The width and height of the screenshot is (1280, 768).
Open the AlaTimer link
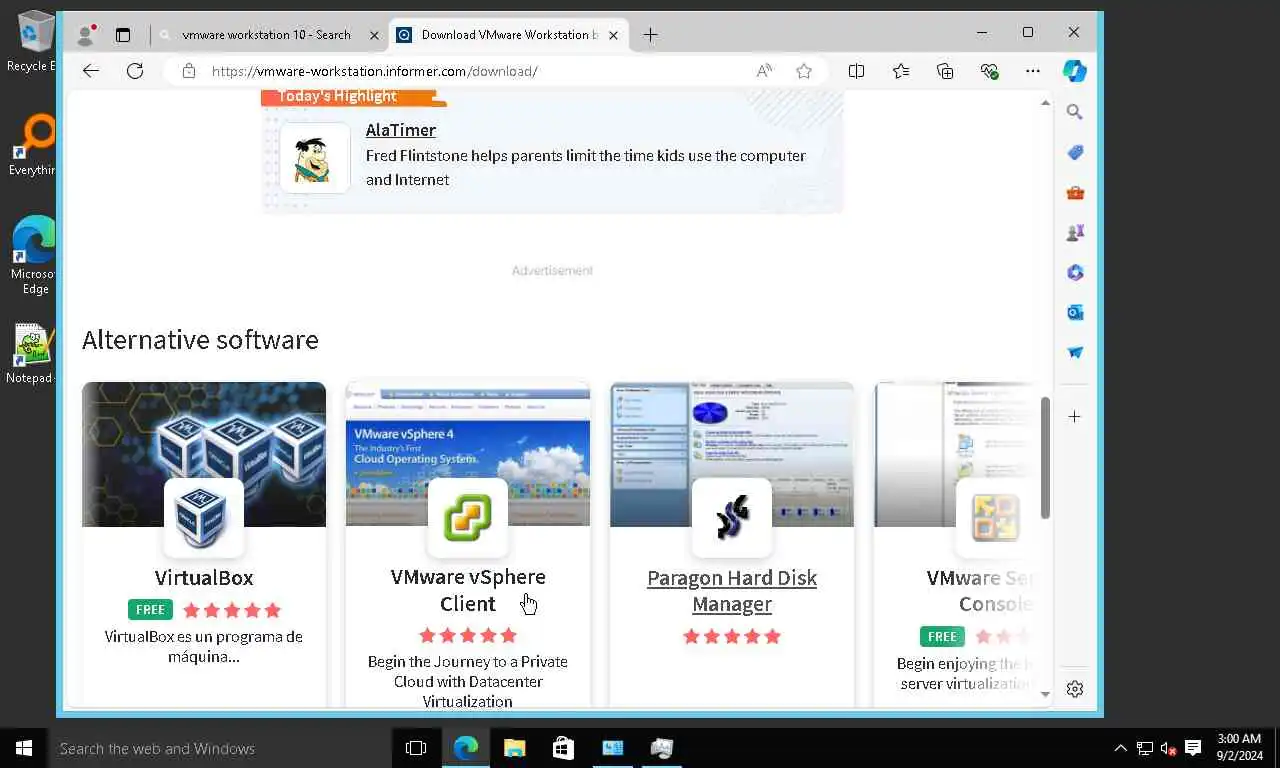point(401,130)
